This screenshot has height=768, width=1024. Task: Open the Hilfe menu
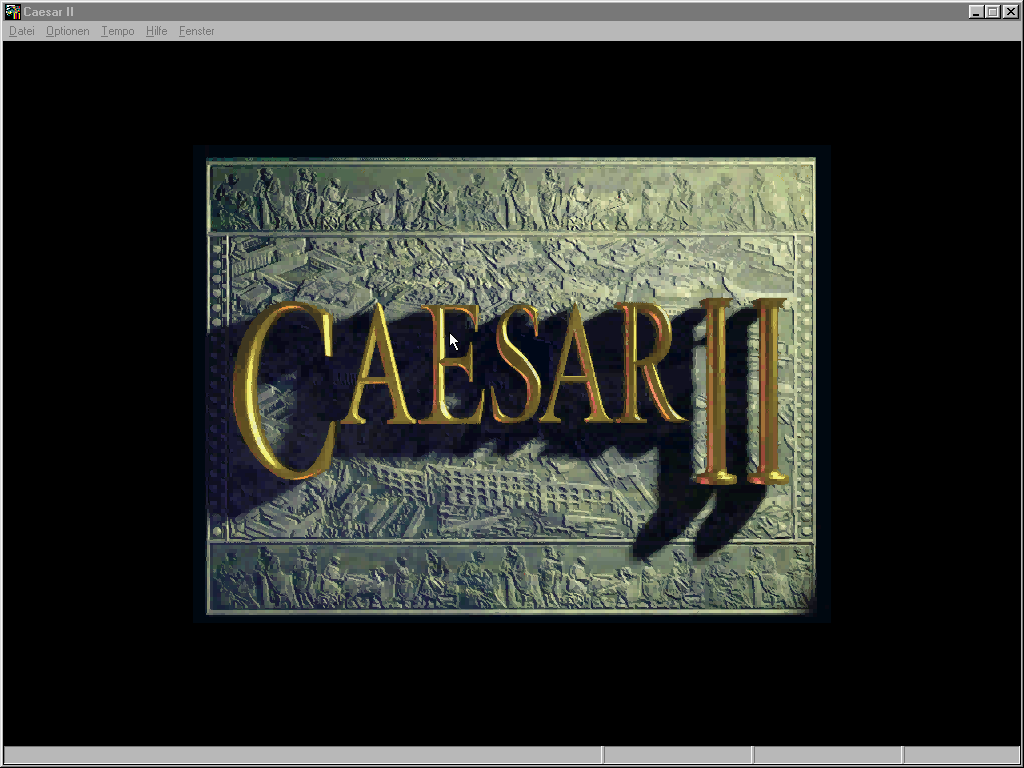point(156,31)
